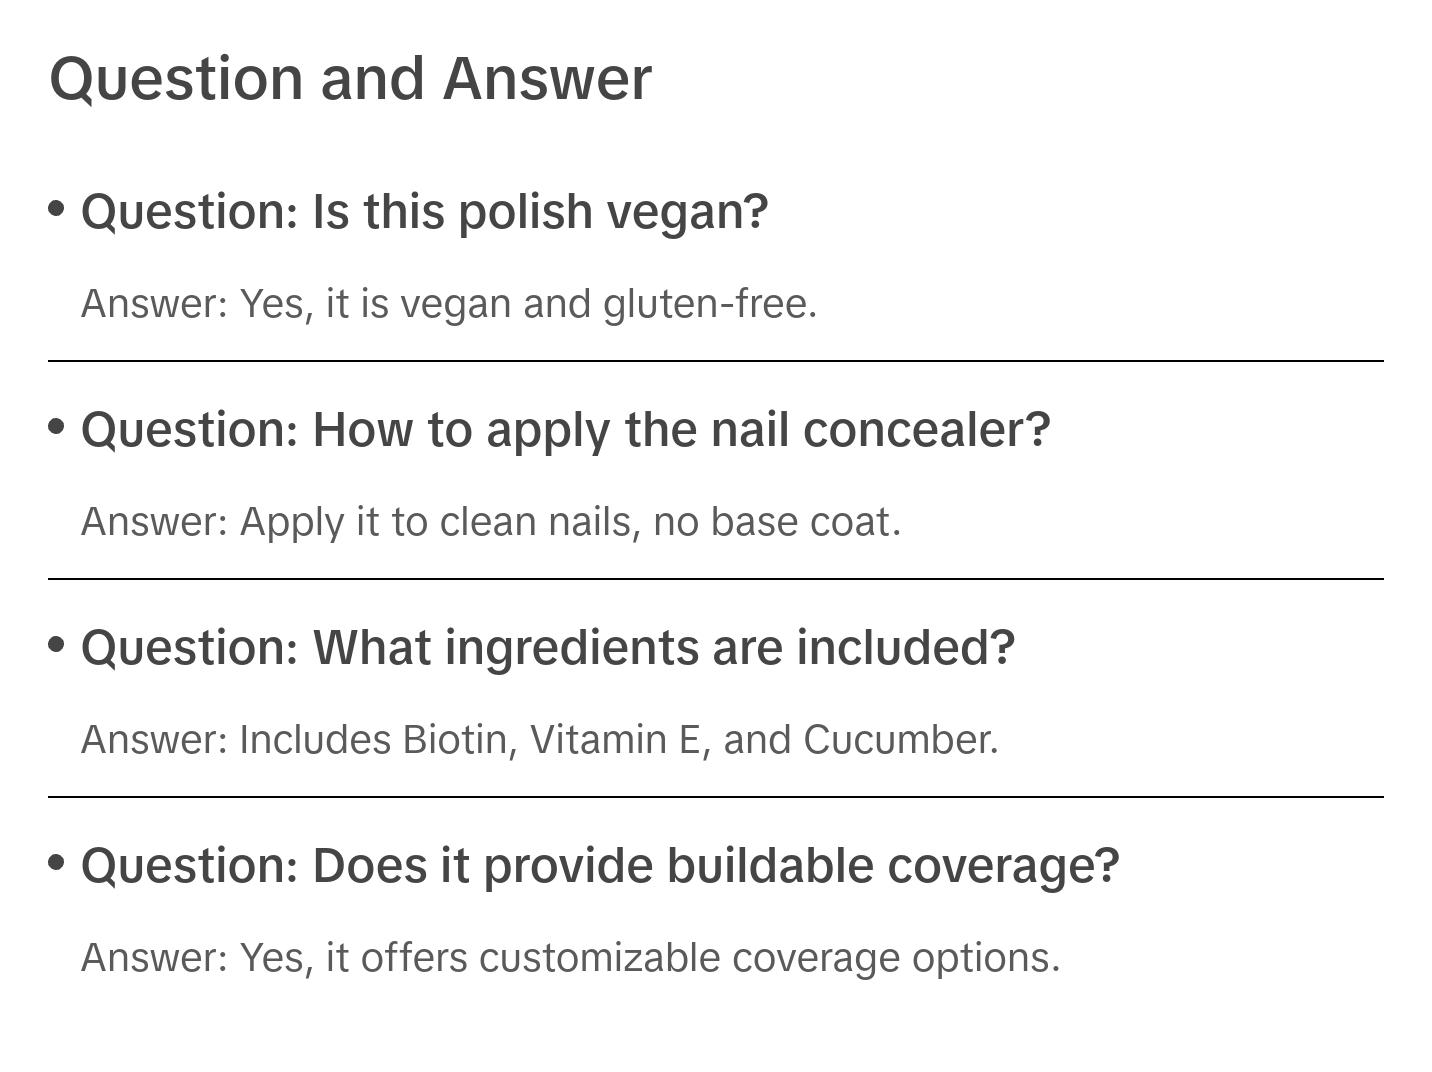Image resolution: width=1432 pixels, height=1072 pixels.
Task: Click the bullet beside the vegan polish question
Action: pyautogui.click(x=57, y=209)
